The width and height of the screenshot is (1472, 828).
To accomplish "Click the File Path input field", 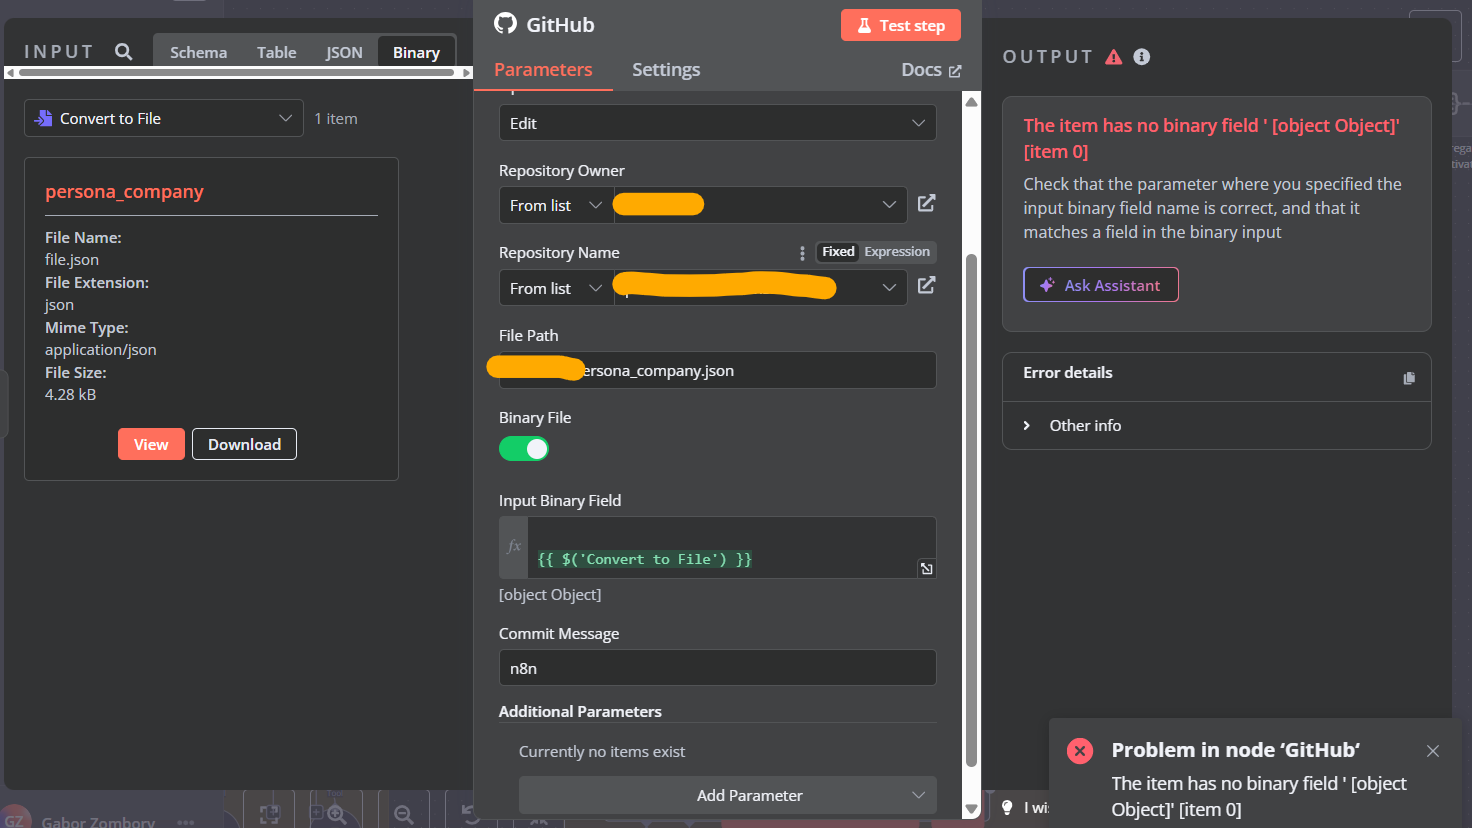I will point(718,370).
